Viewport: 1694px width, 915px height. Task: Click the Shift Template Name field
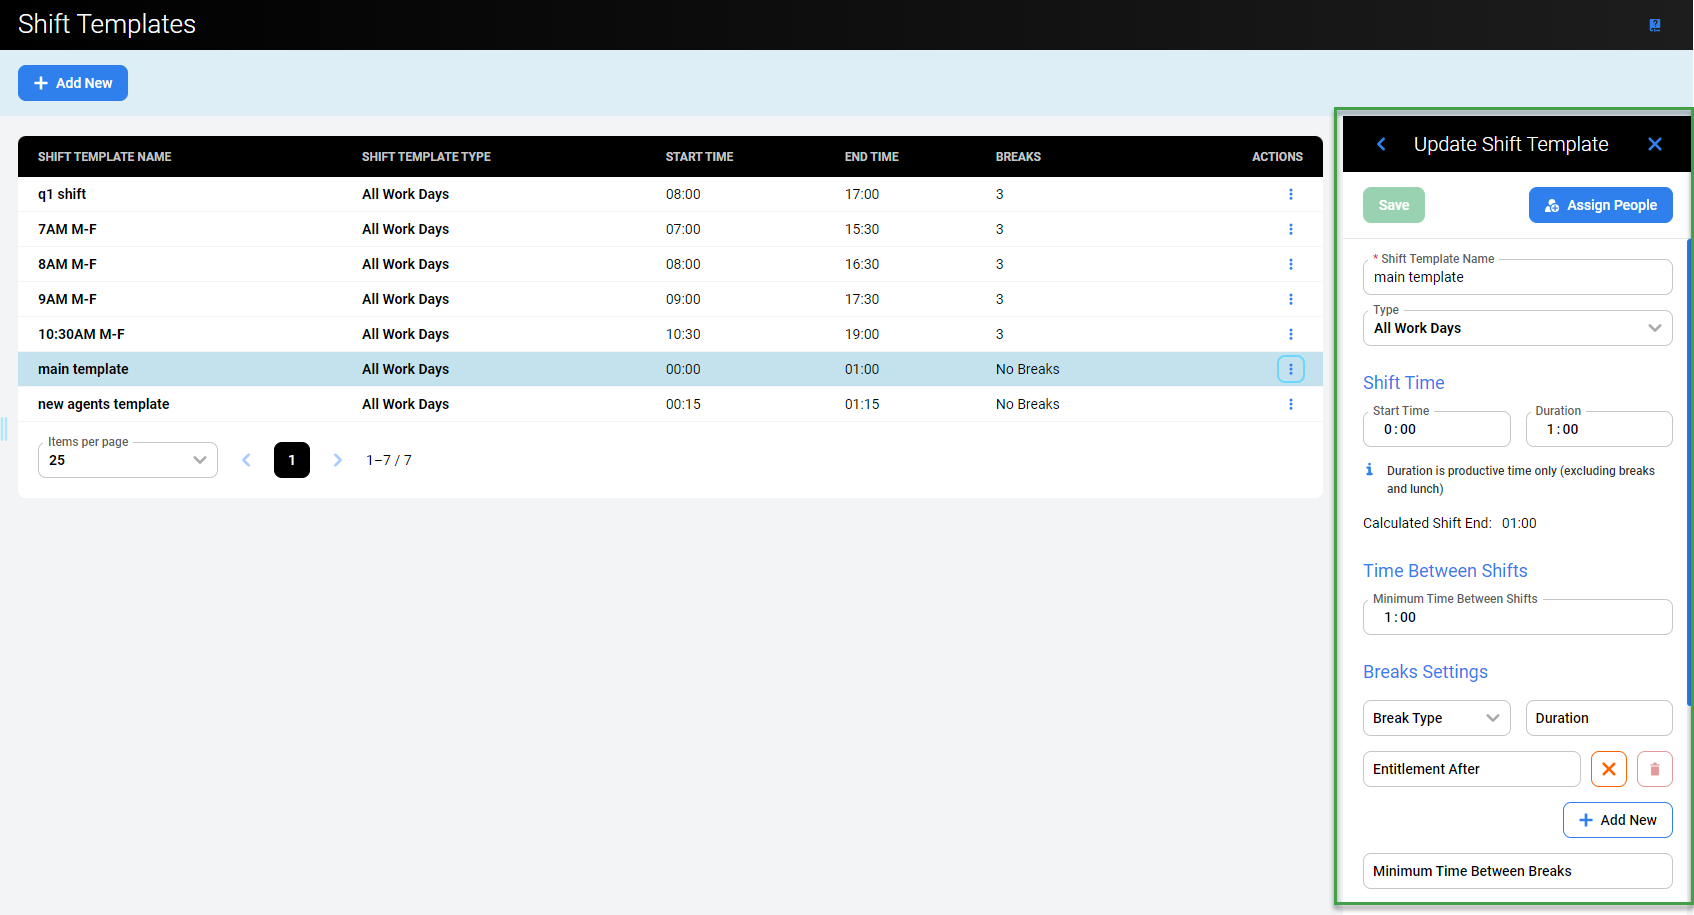pos(1516,278)
